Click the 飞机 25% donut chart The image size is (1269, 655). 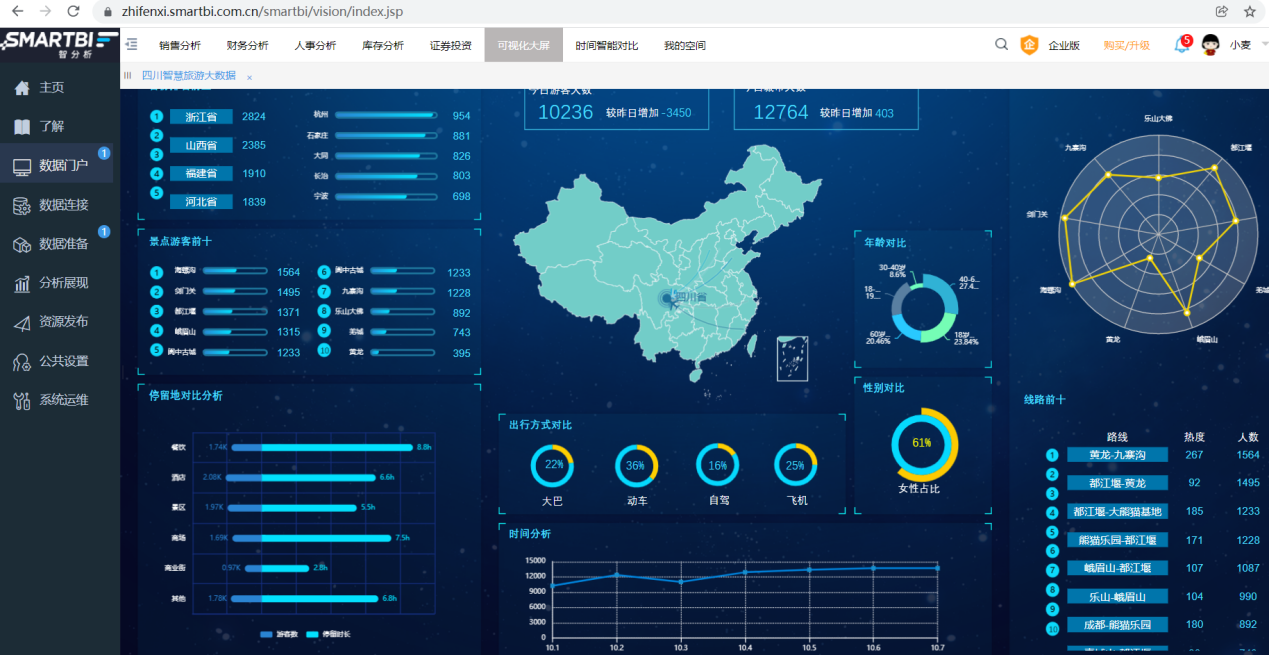[x=796, y=465]
